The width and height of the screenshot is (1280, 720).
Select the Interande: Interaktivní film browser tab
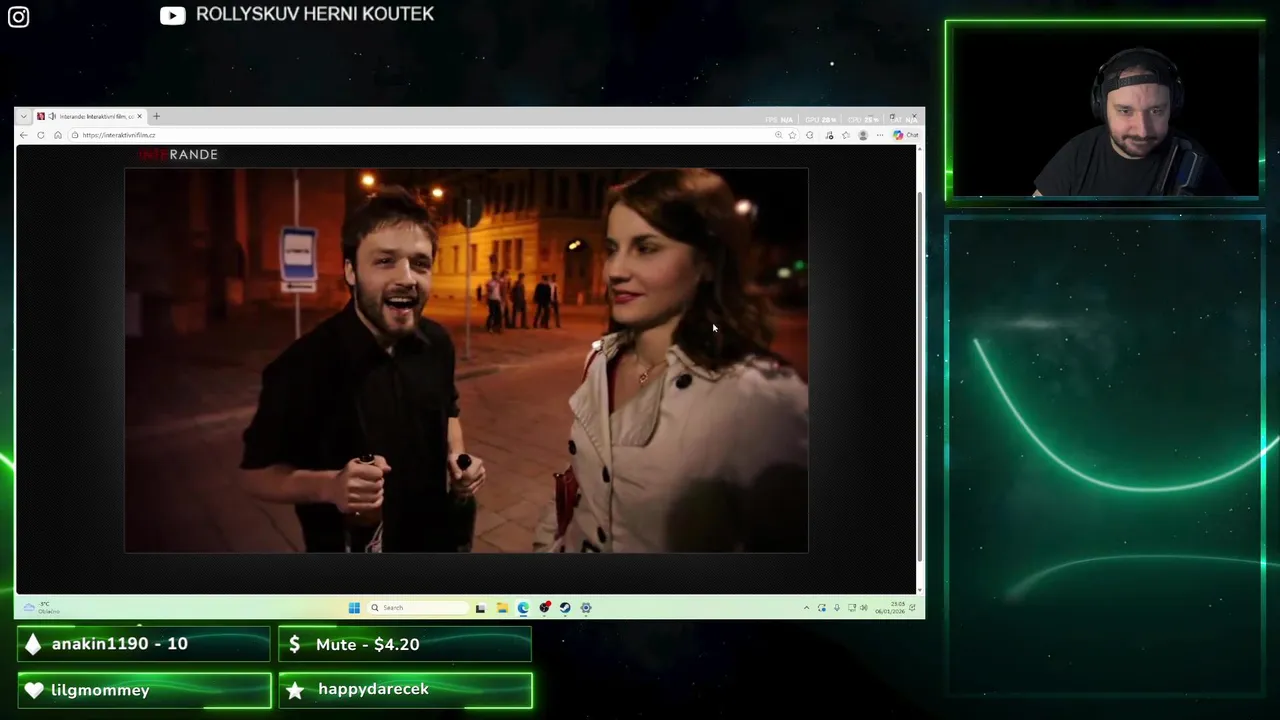(90, 117)
